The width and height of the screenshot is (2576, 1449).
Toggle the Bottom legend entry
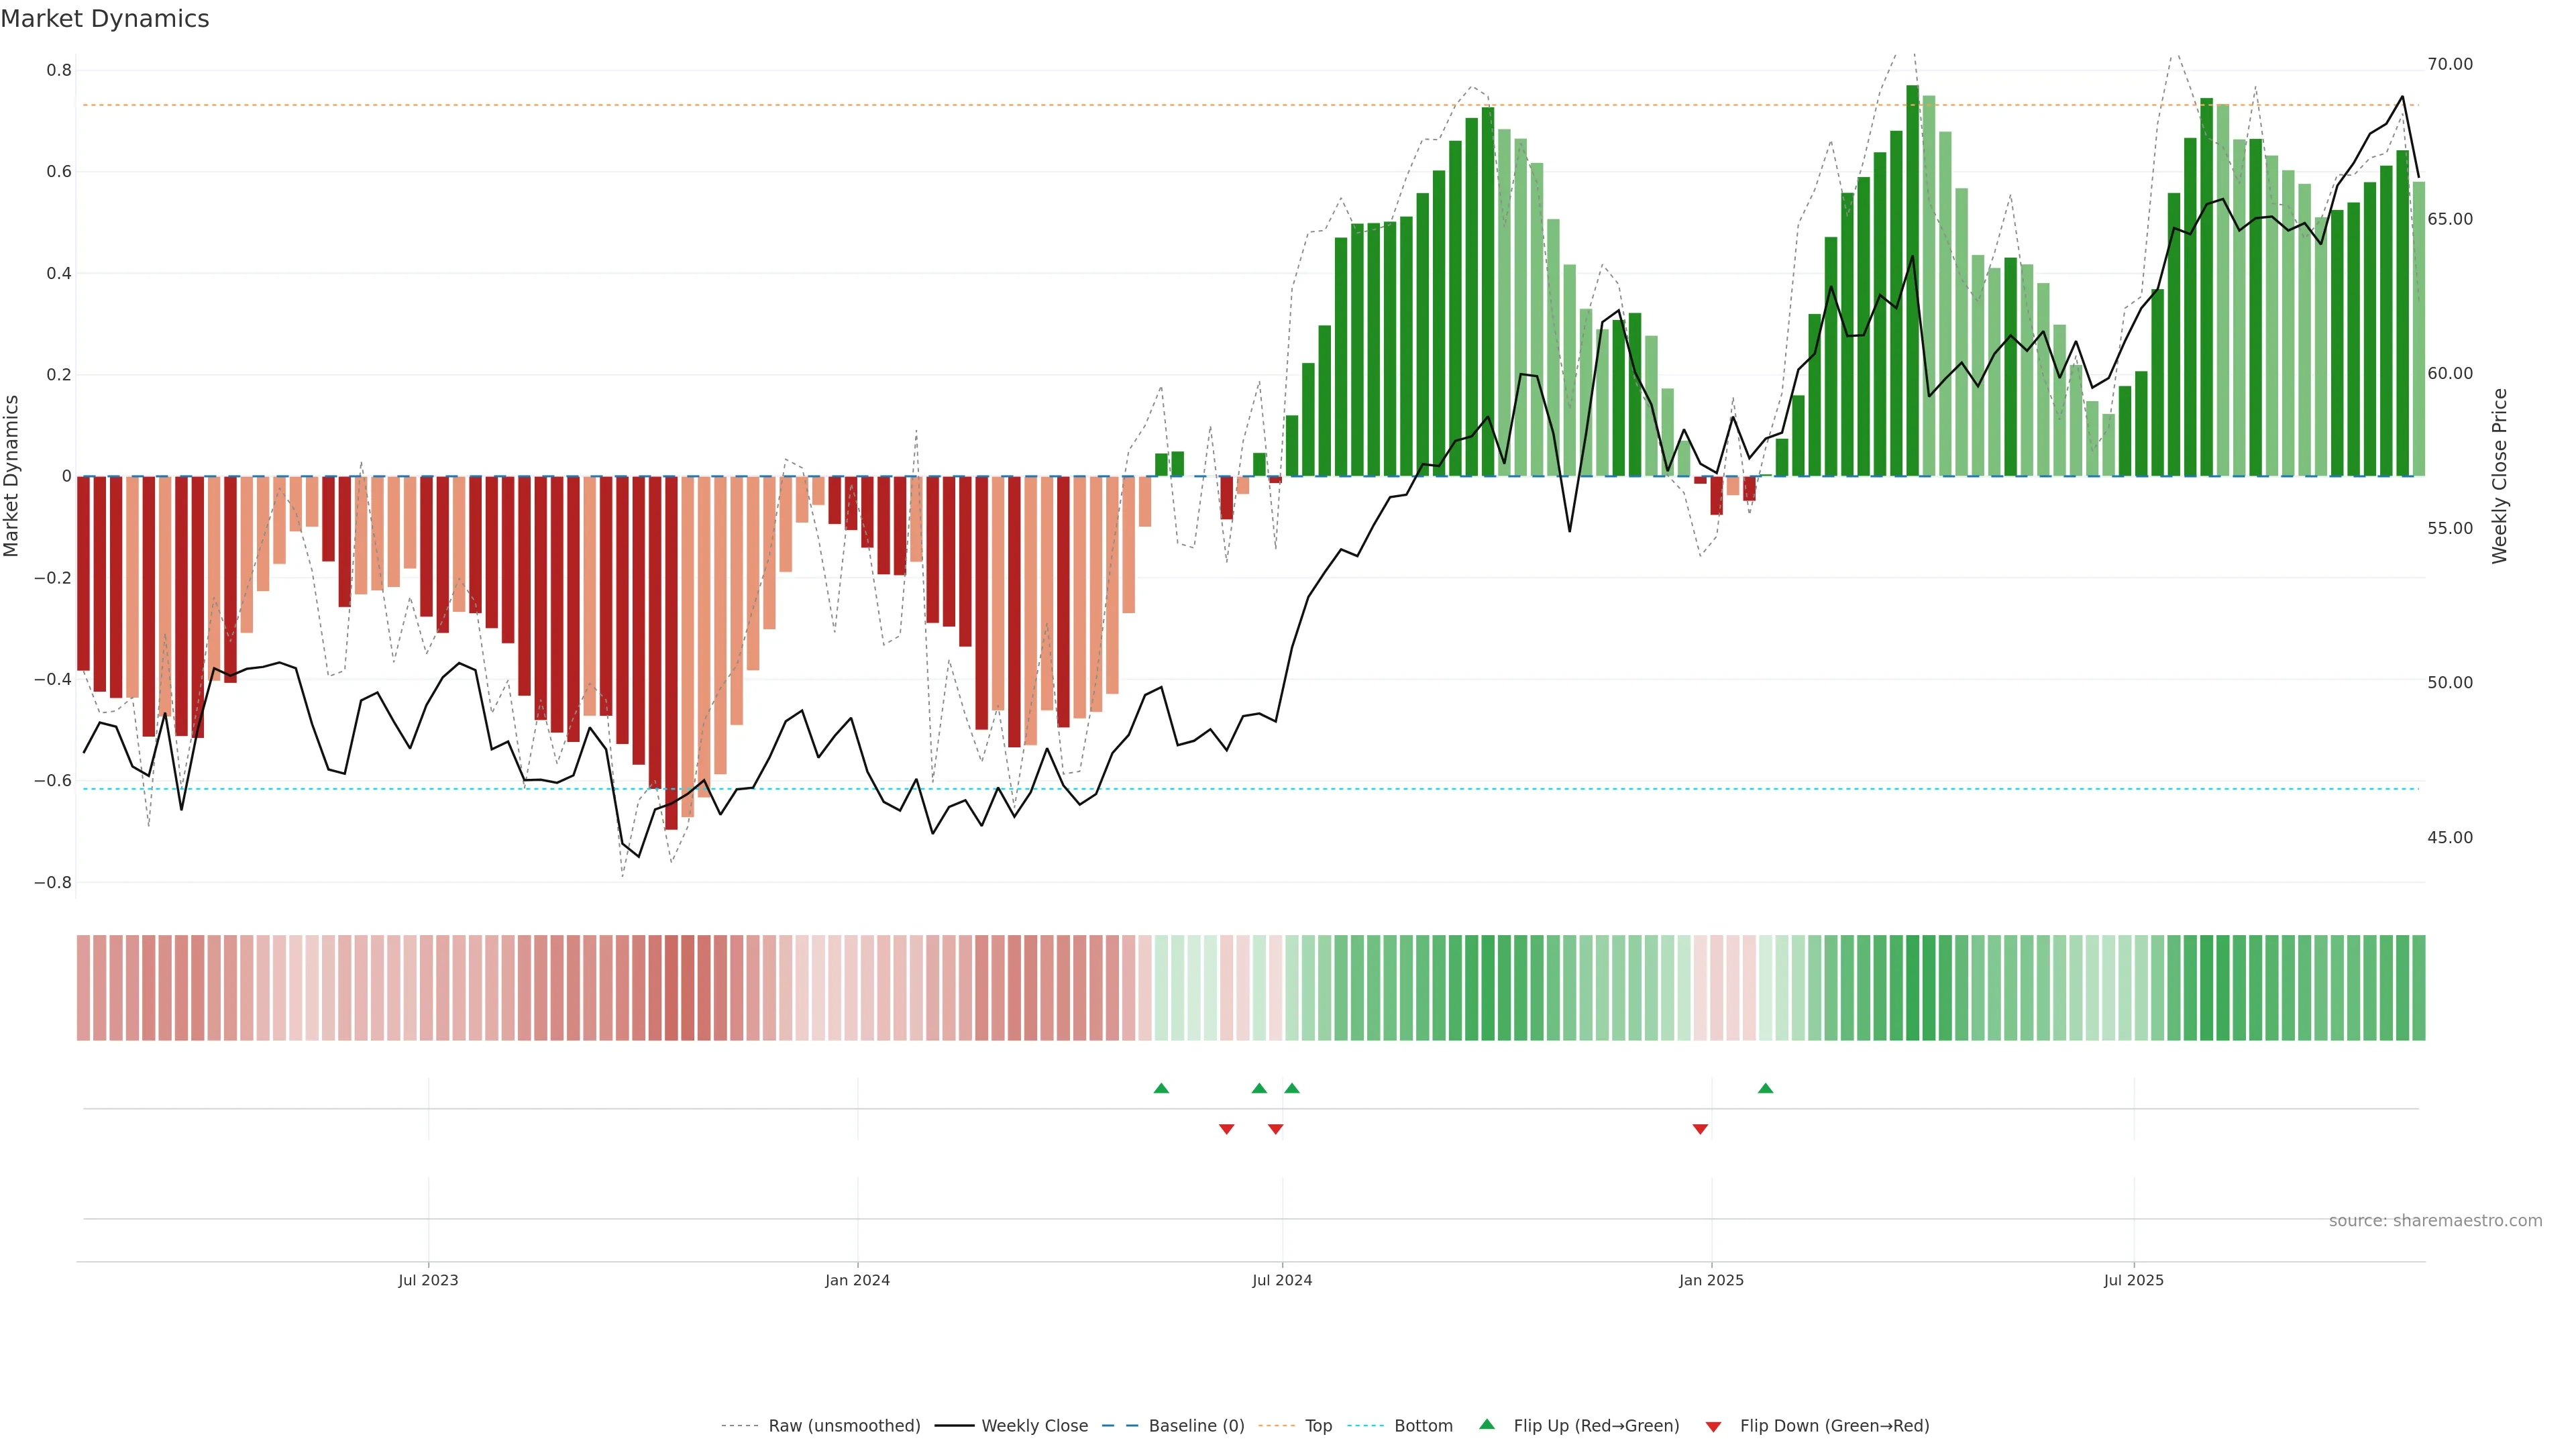click(1423, 1426)
